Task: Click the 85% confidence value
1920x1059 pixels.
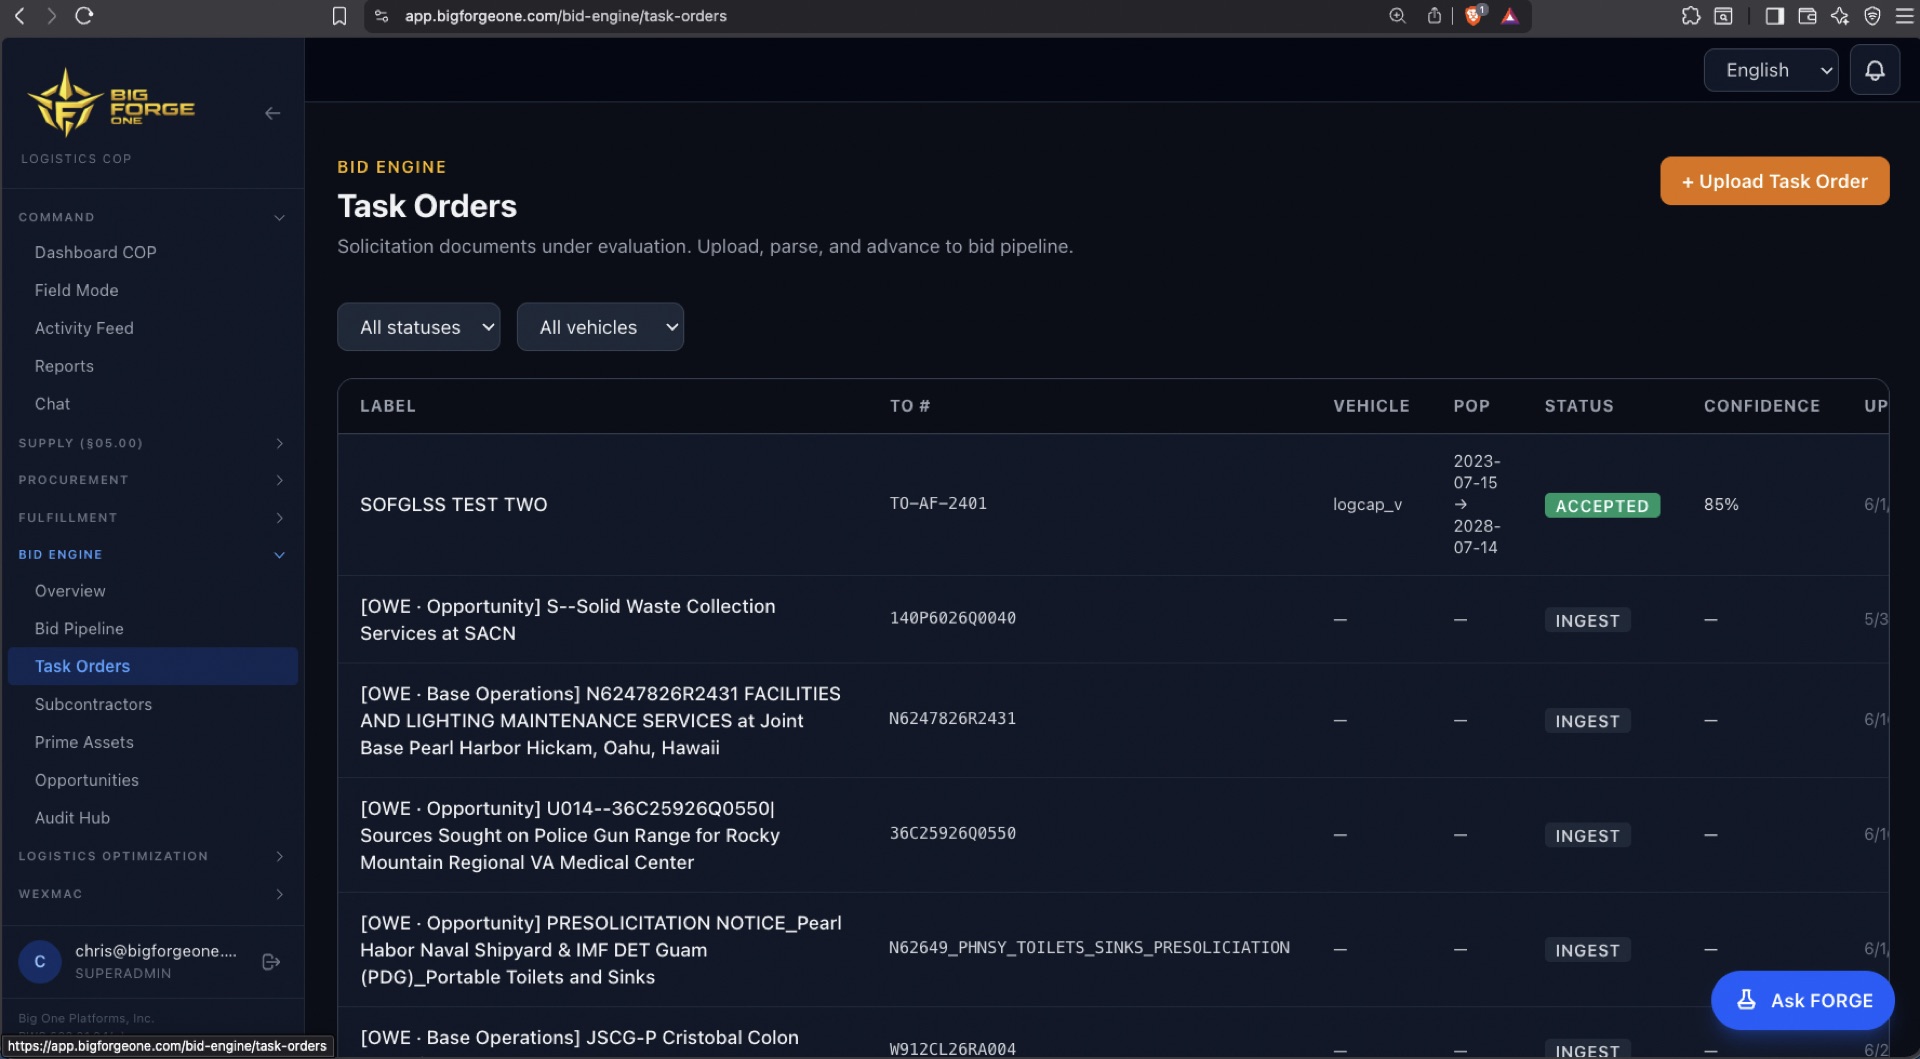Action: click(x=1721, y=504)
